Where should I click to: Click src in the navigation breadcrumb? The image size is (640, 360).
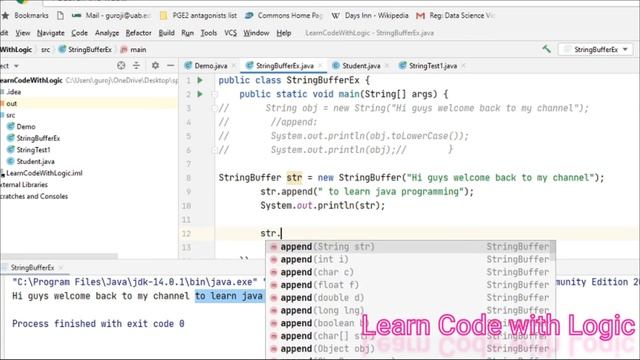click(45, 50)
